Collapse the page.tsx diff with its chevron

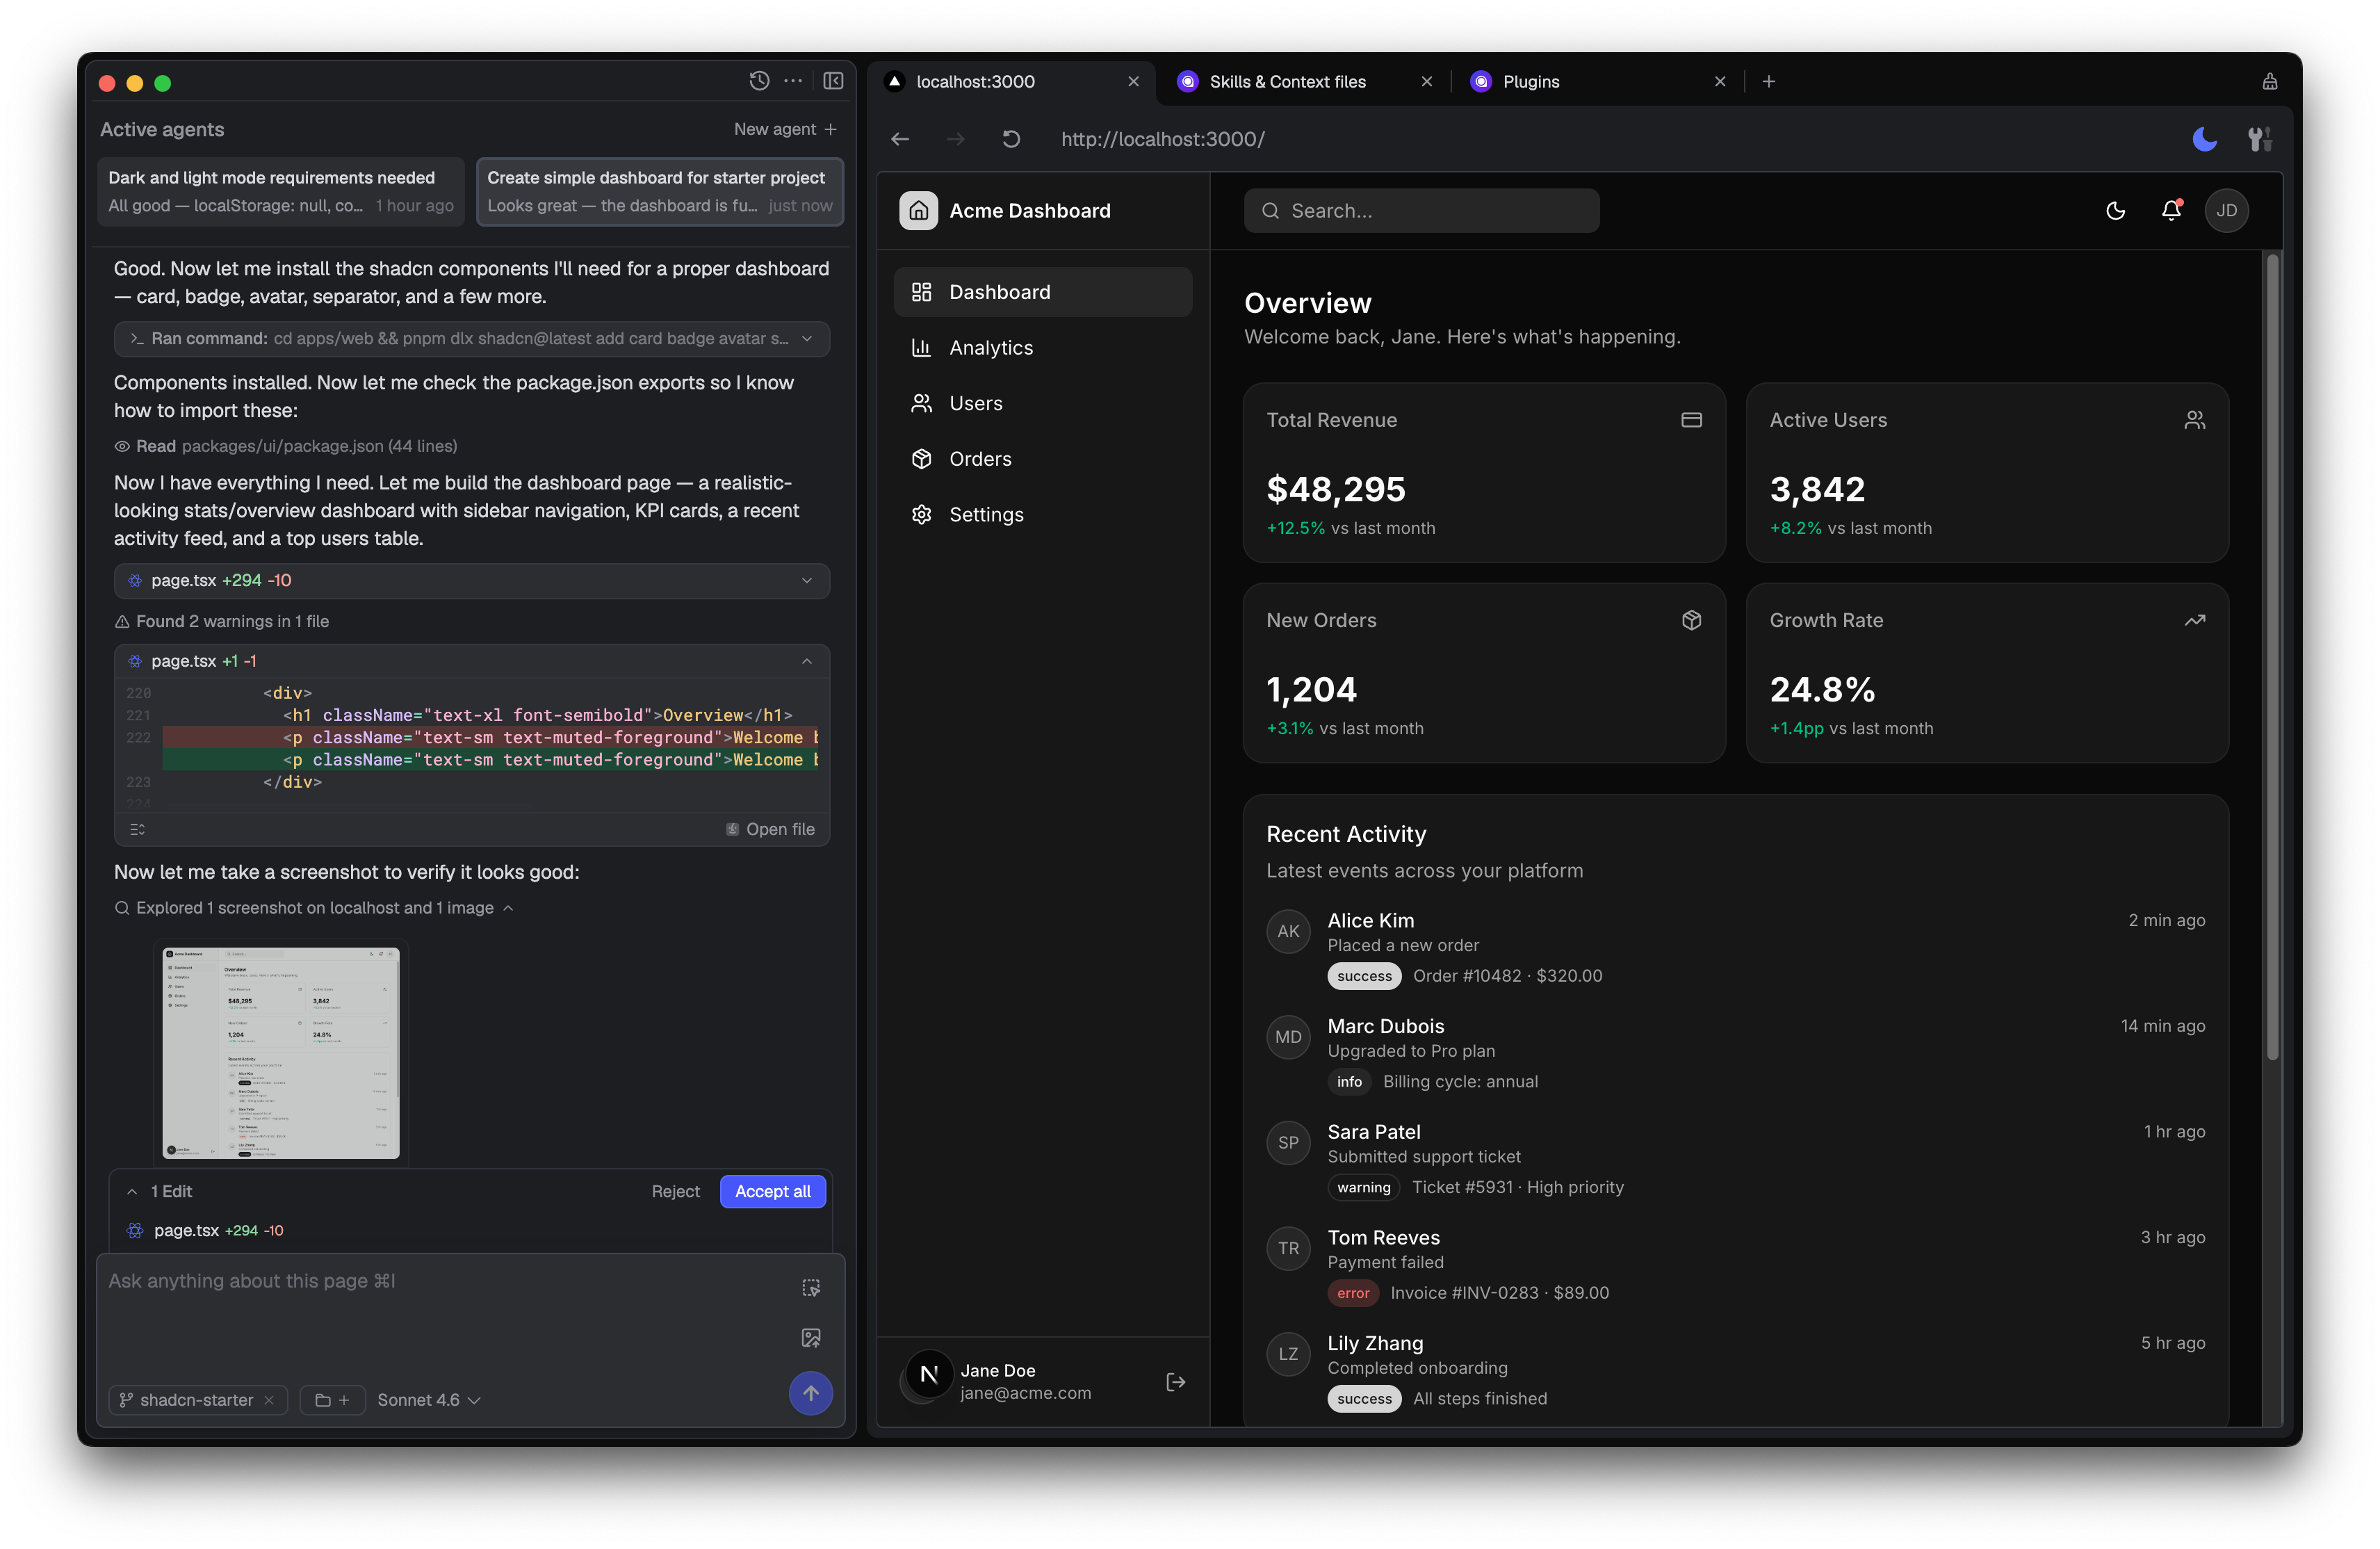pos(807,661)
